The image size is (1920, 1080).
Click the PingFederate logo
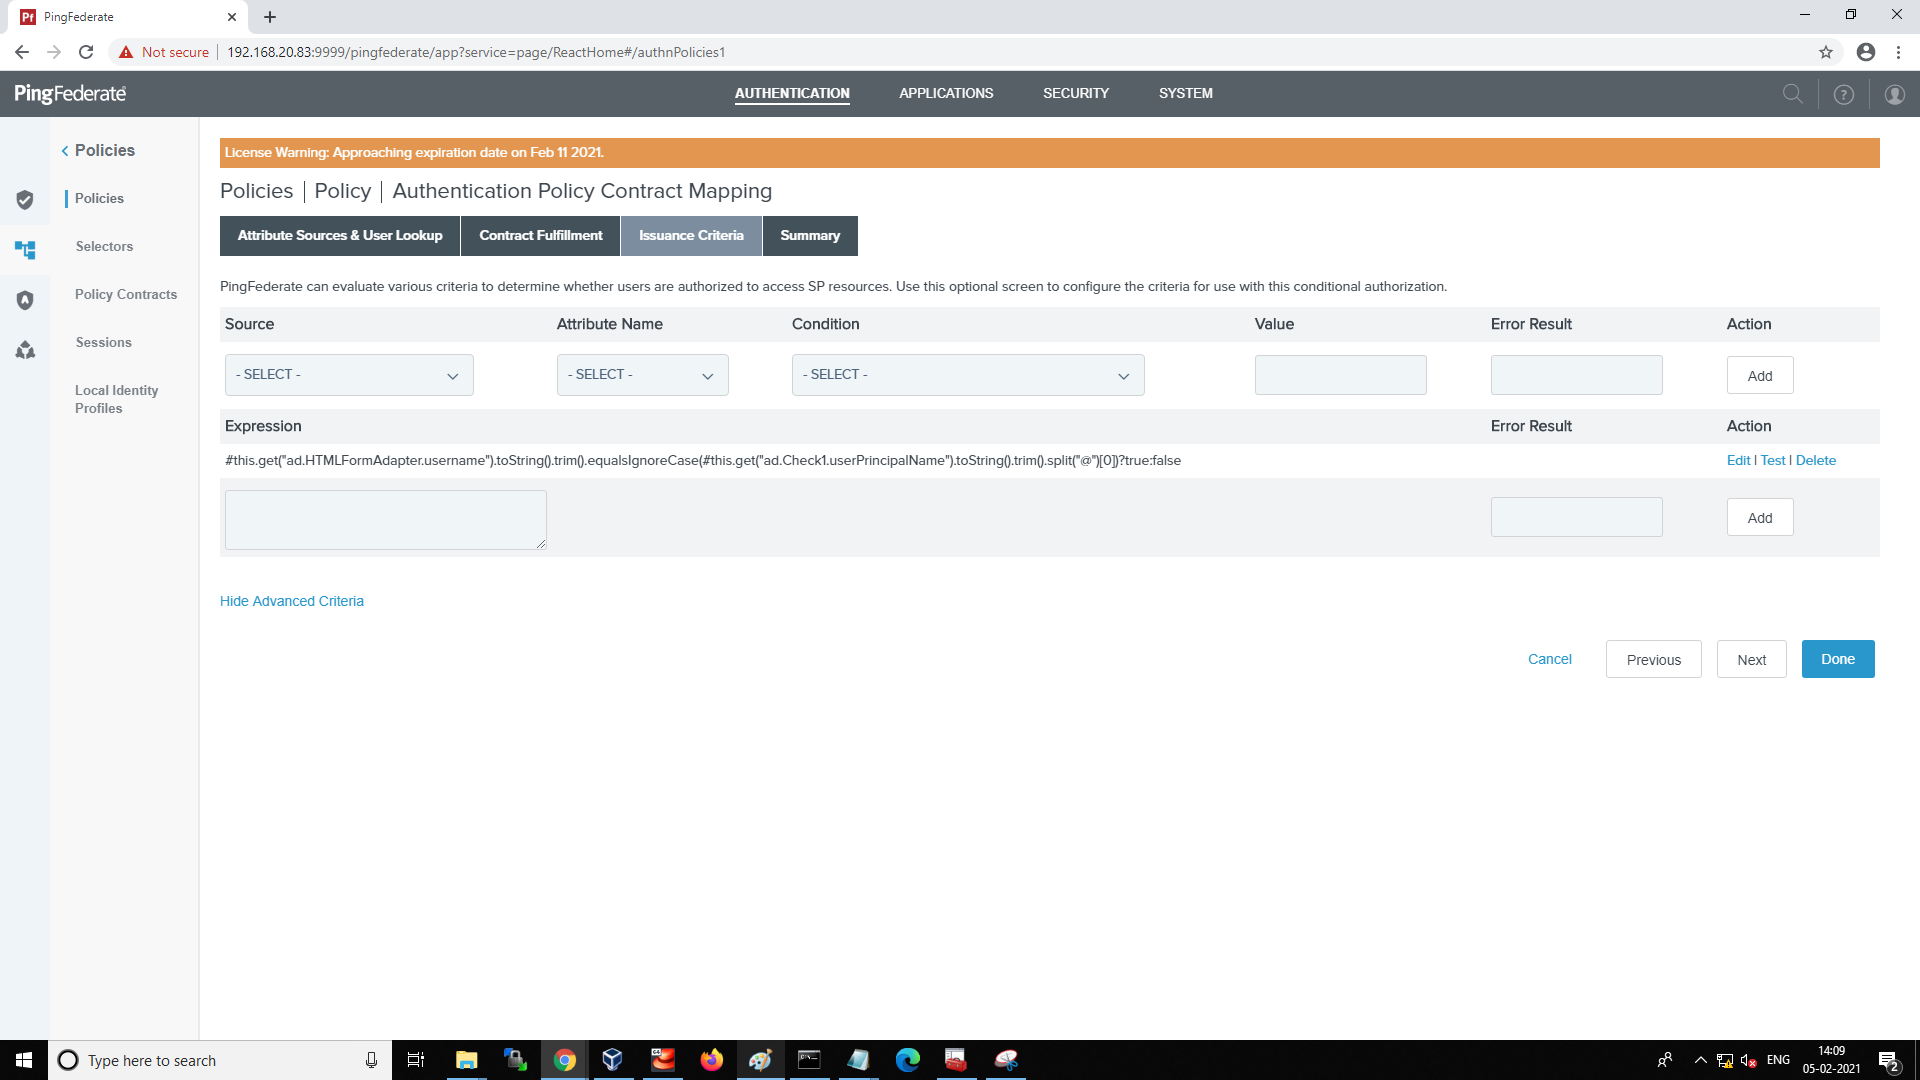coord(70,94)
